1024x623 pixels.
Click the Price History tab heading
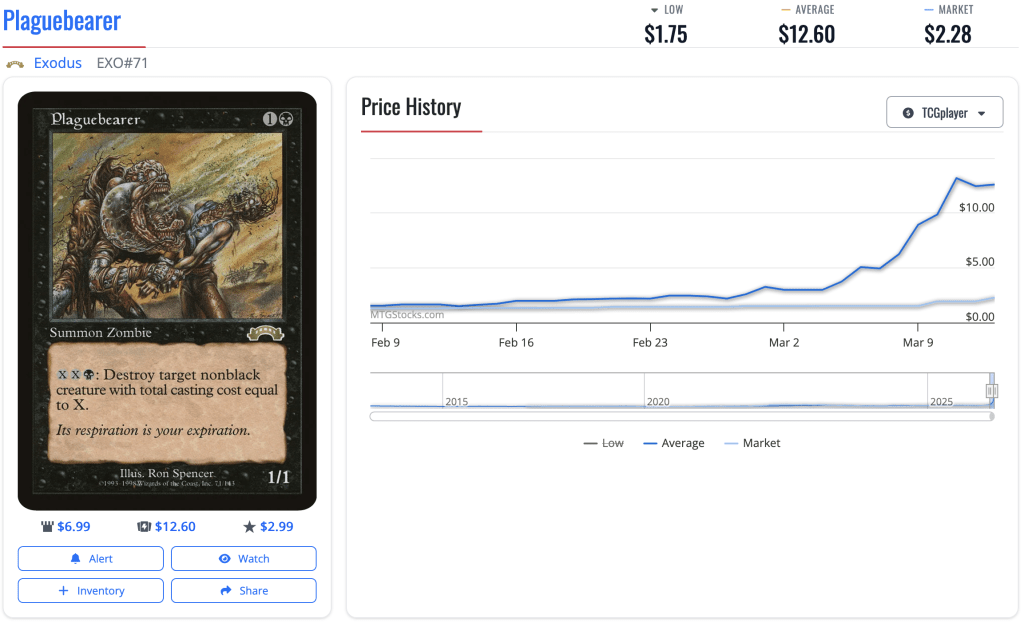[411, 107]
